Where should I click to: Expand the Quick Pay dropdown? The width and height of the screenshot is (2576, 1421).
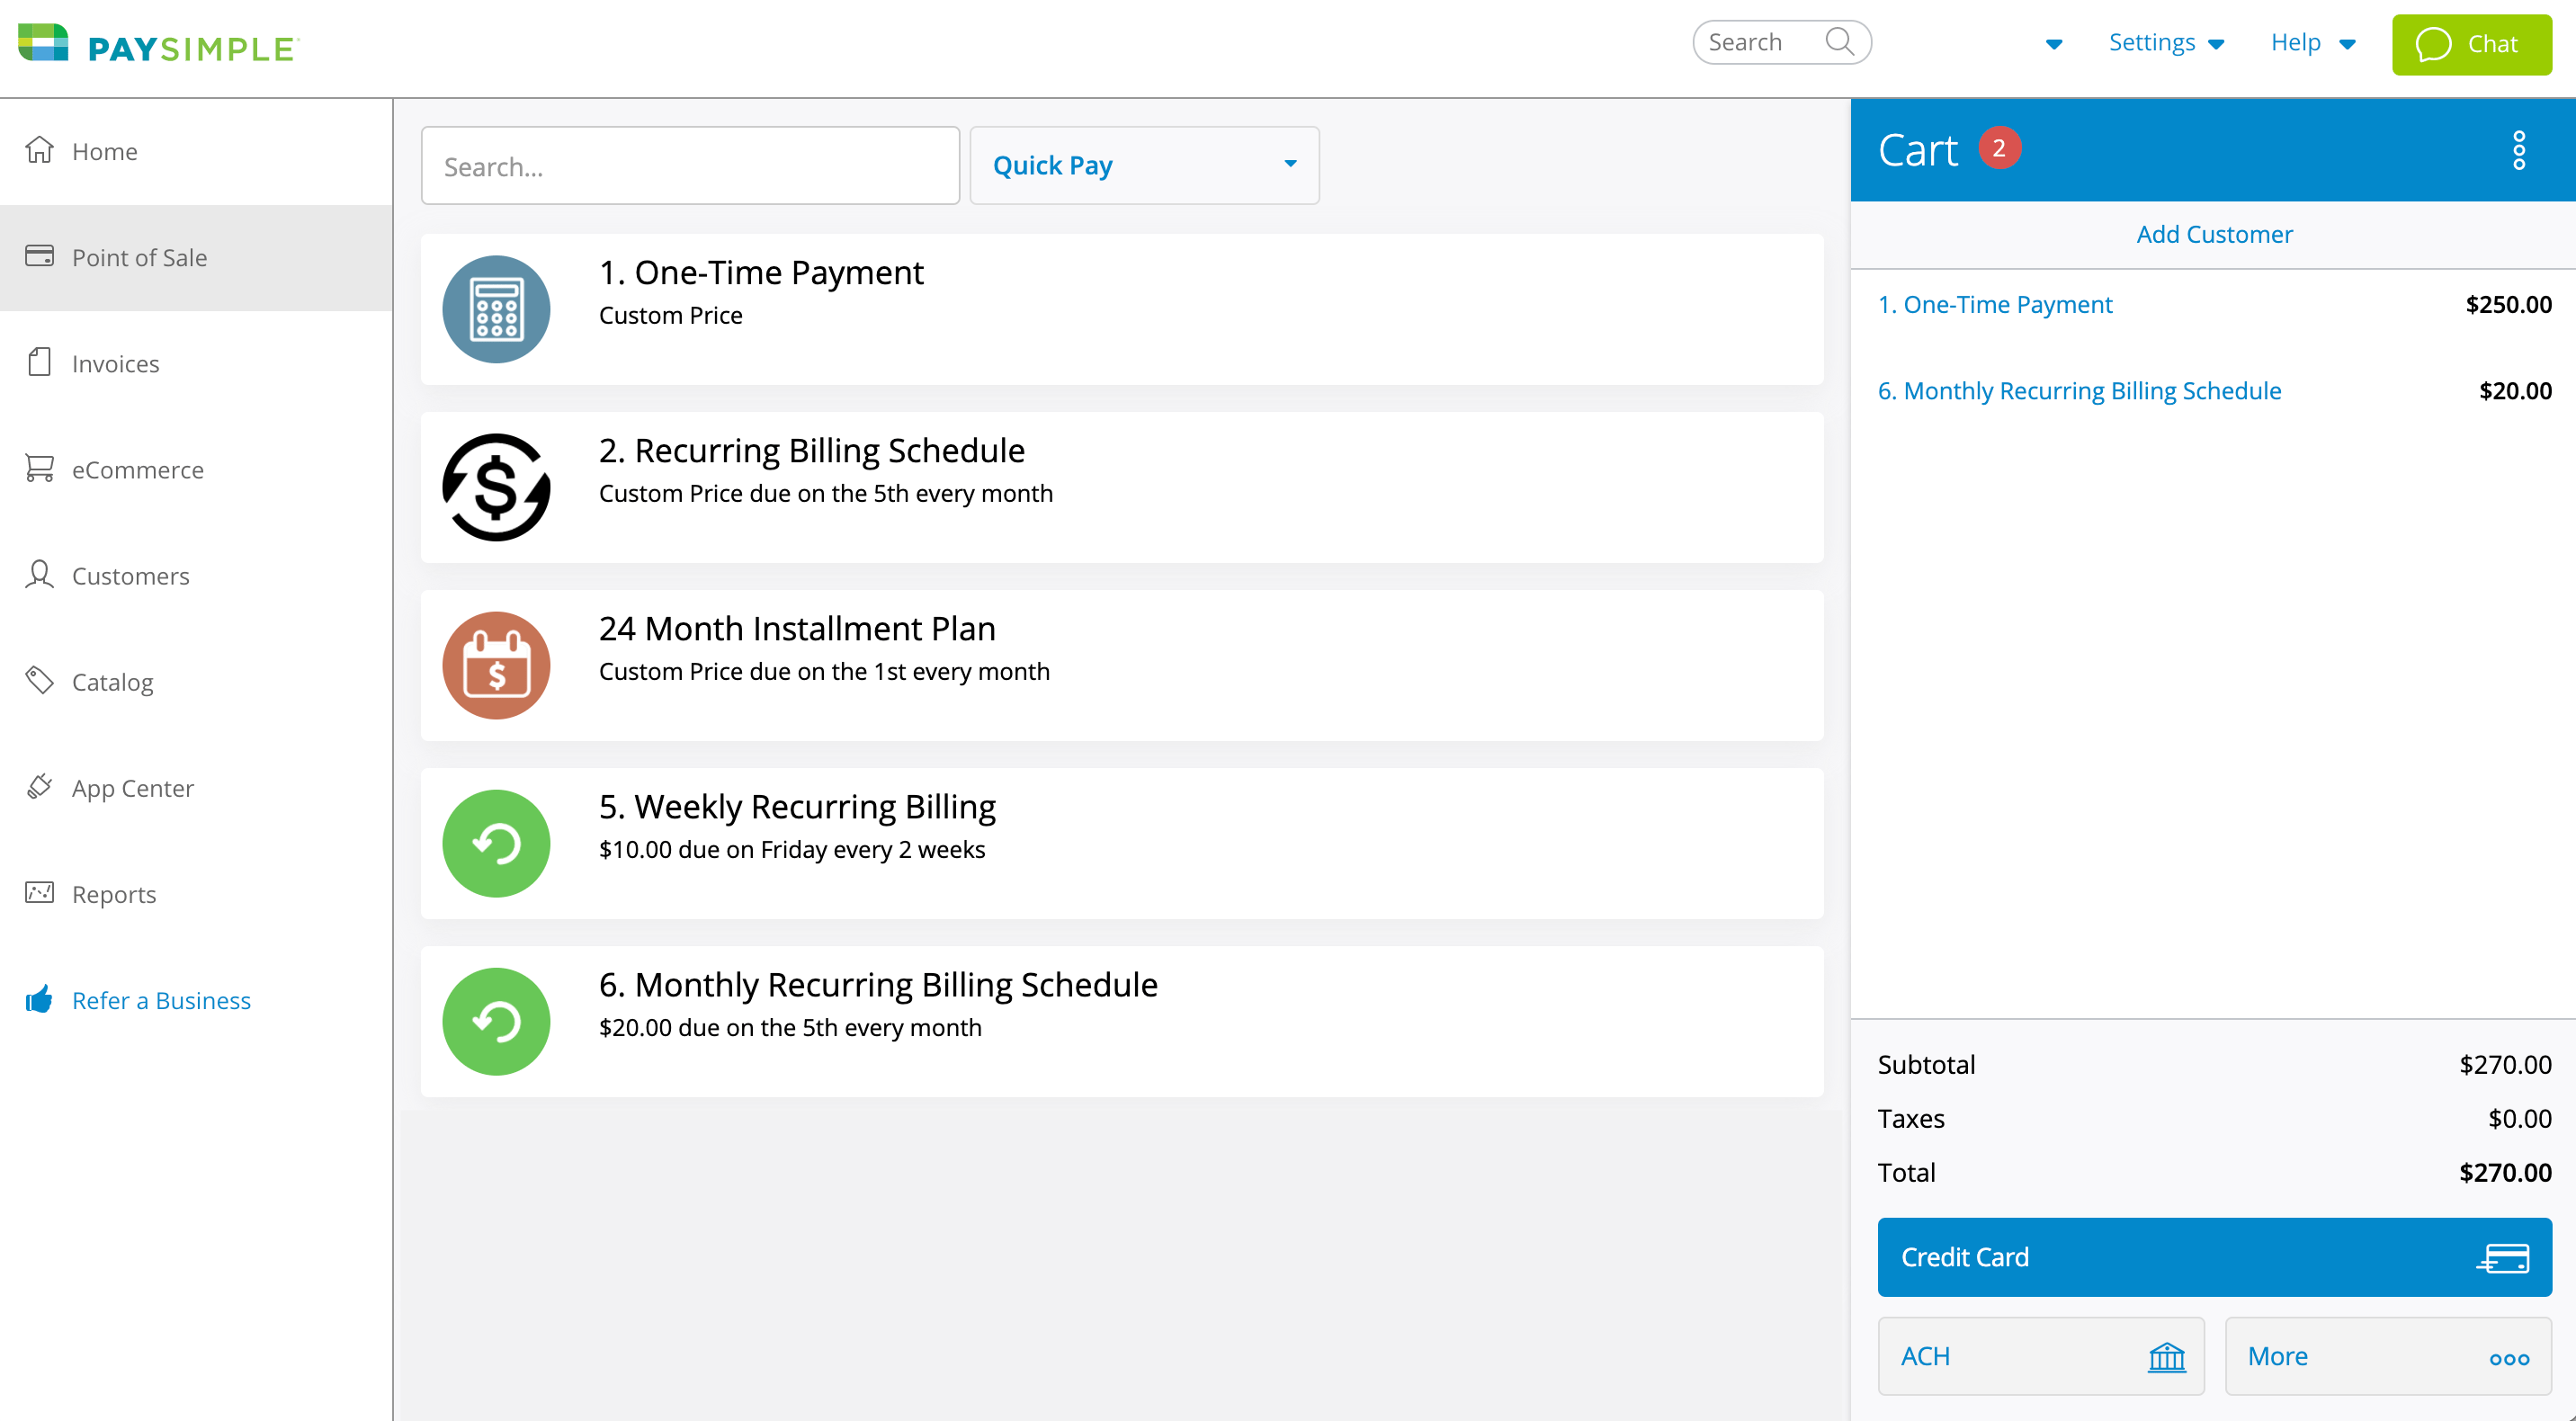[1143, 165]
